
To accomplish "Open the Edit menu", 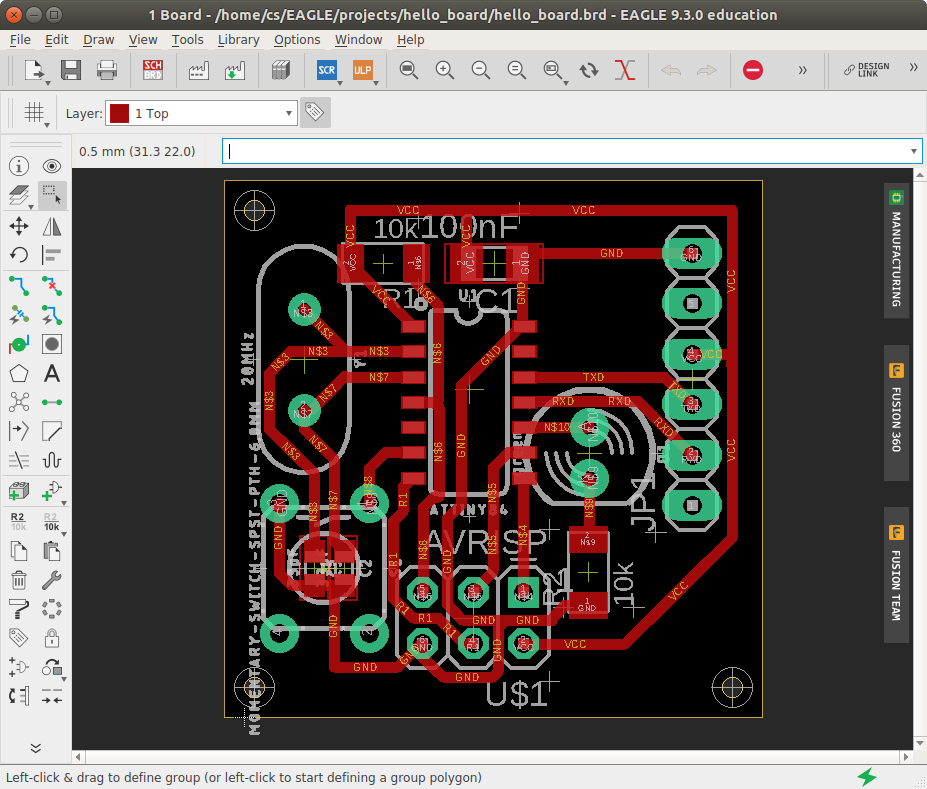I will (x=57, y=40).
